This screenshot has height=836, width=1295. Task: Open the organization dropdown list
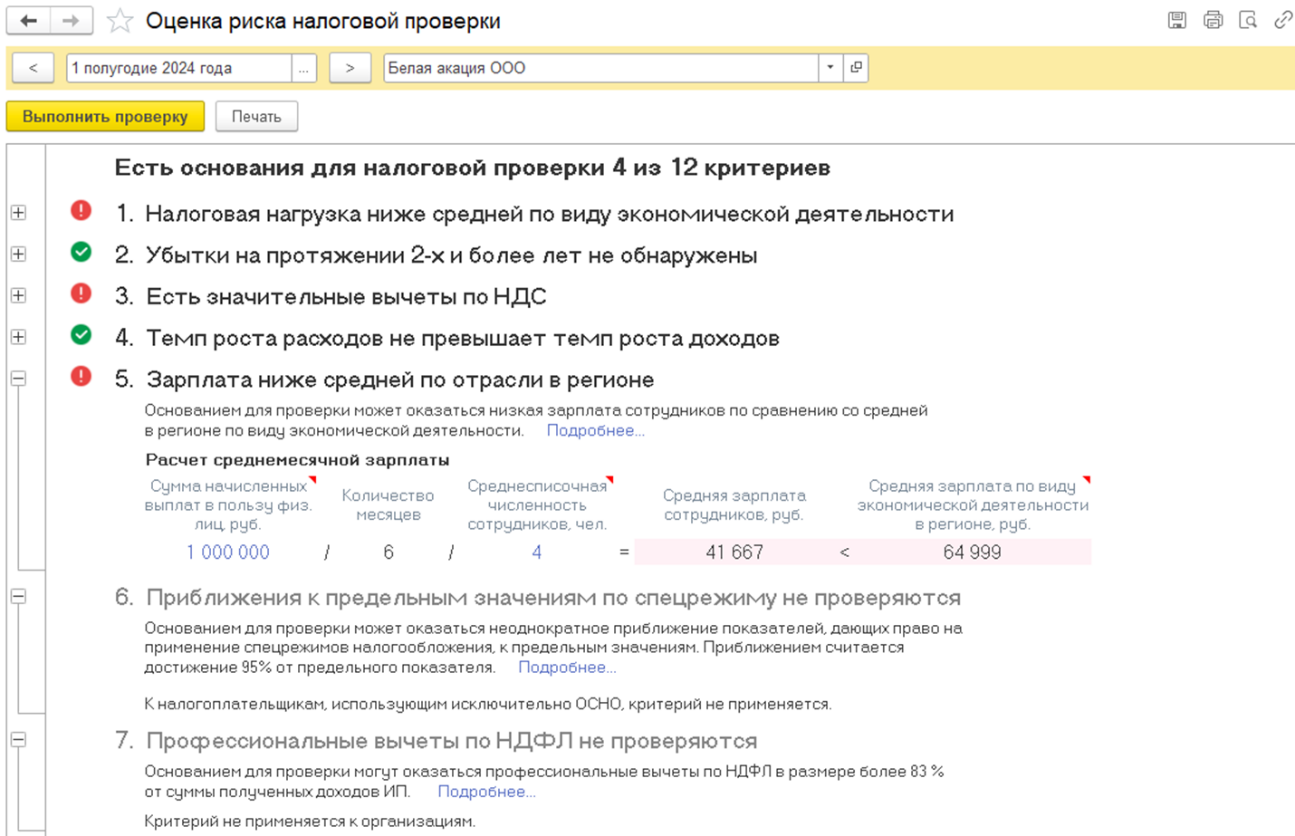point(830,68)
